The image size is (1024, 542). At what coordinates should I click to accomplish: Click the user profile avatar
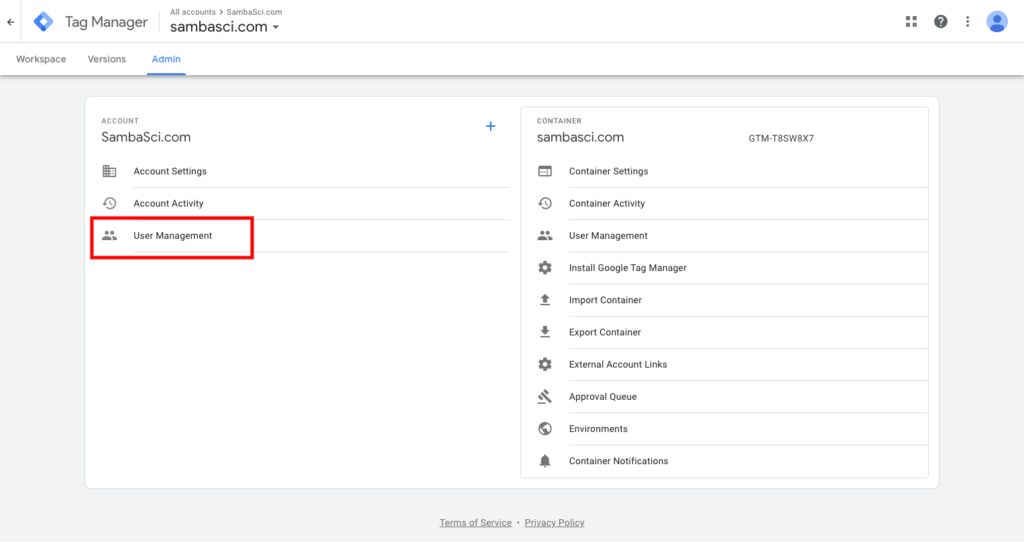tap(997, 22)
